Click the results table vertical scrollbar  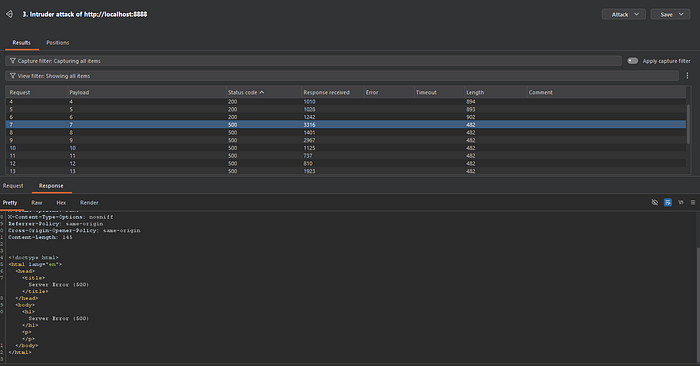tap(688, 124)
